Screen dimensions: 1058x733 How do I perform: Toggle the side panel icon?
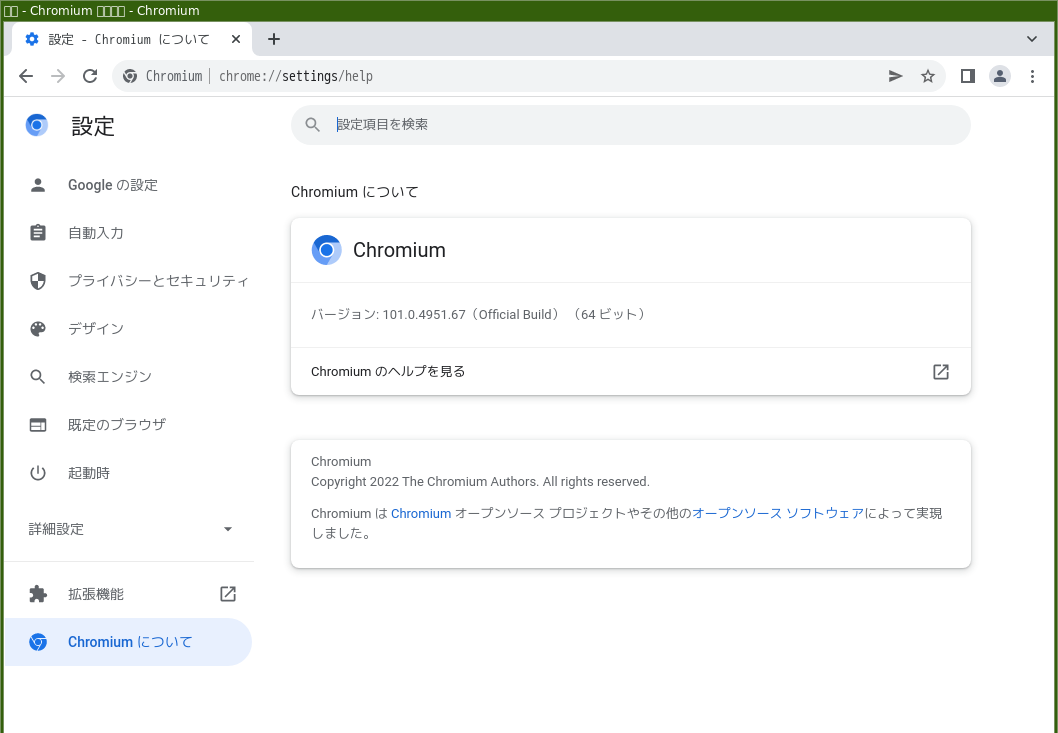[968, 76]
